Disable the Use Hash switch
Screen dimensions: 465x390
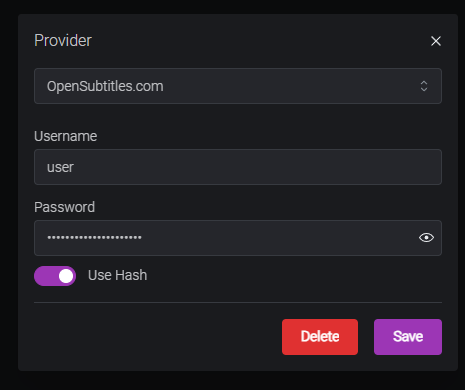click(x=55, y=276)
